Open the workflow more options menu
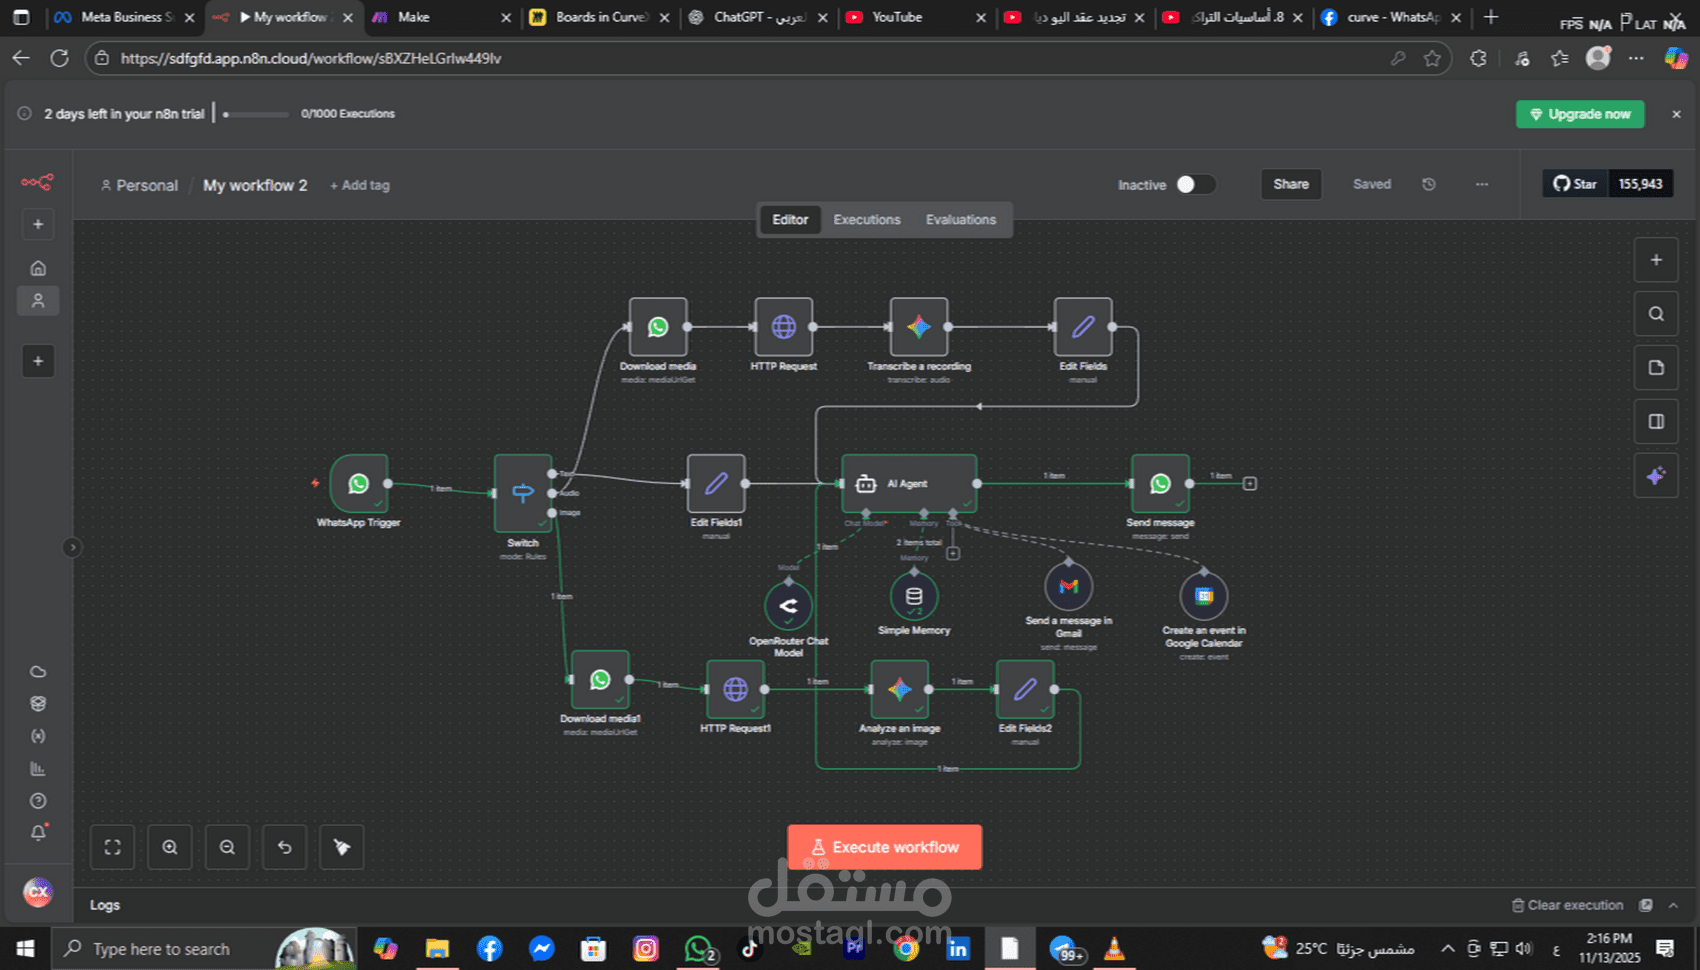 point(1482,184)
